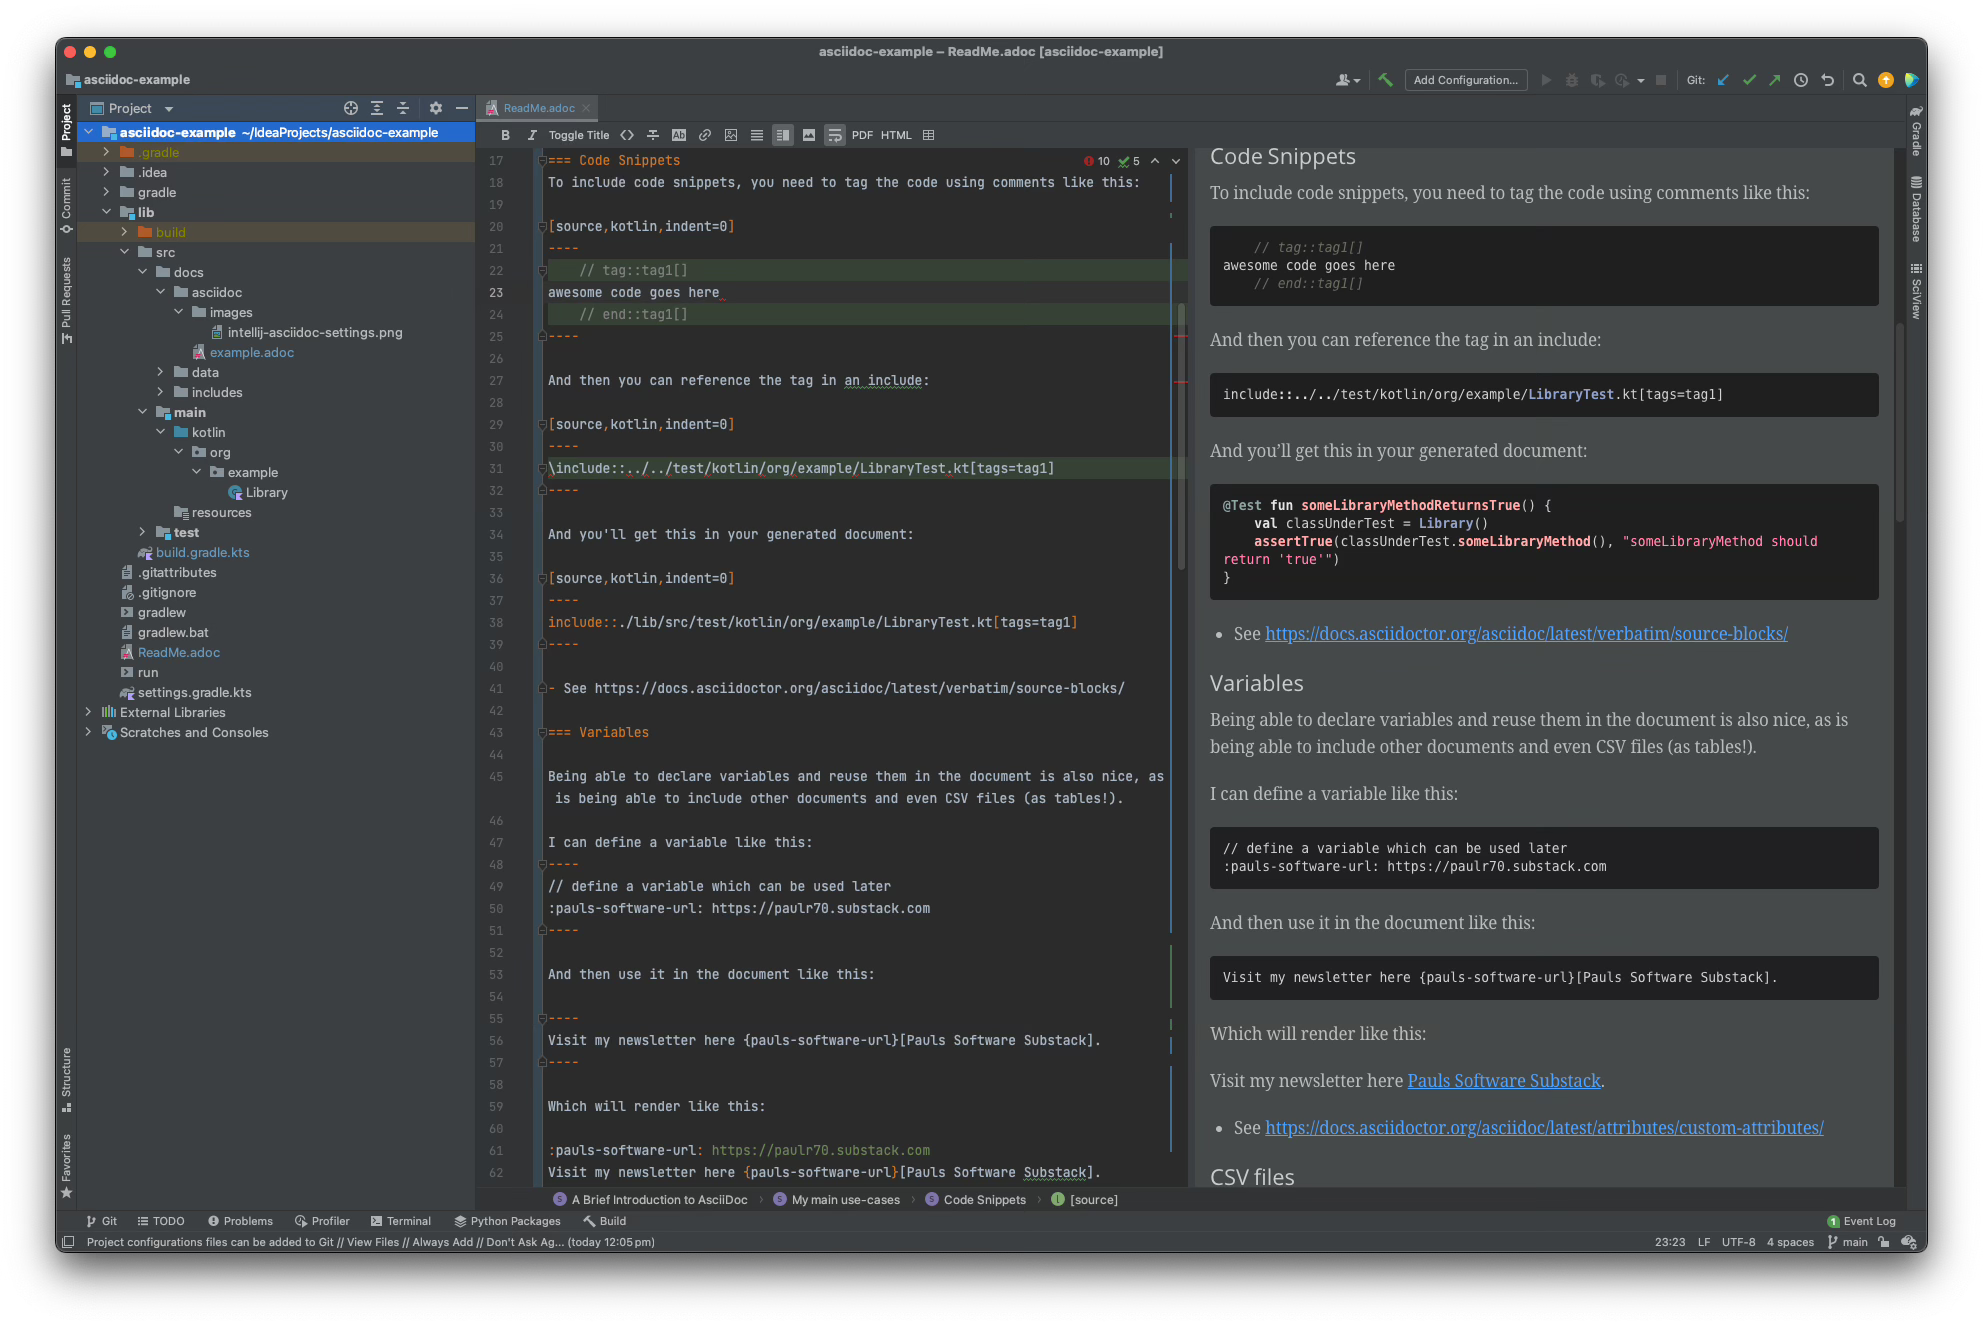1983x1326 pixels.
Task: Collapse the docs folder
Action: pyautogui.click(x=143, y=272)
